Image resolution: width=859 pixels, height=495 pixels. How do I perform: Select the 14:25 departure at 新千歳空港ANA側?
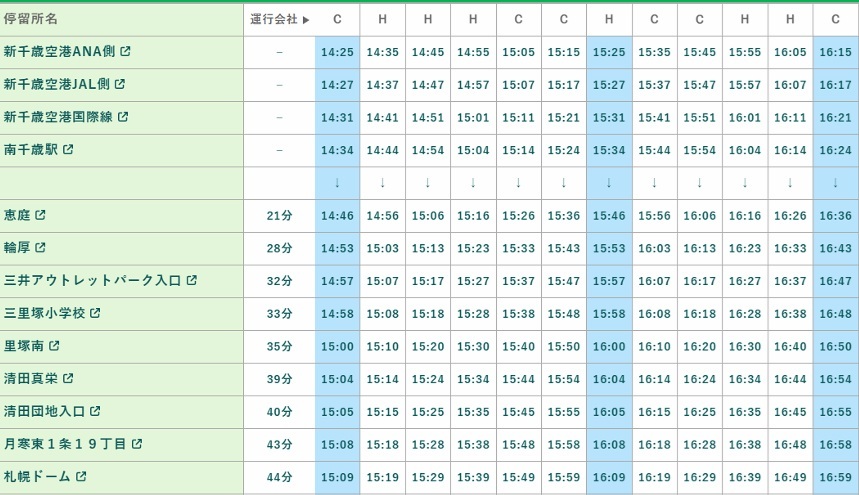click(x=338, y=52)
